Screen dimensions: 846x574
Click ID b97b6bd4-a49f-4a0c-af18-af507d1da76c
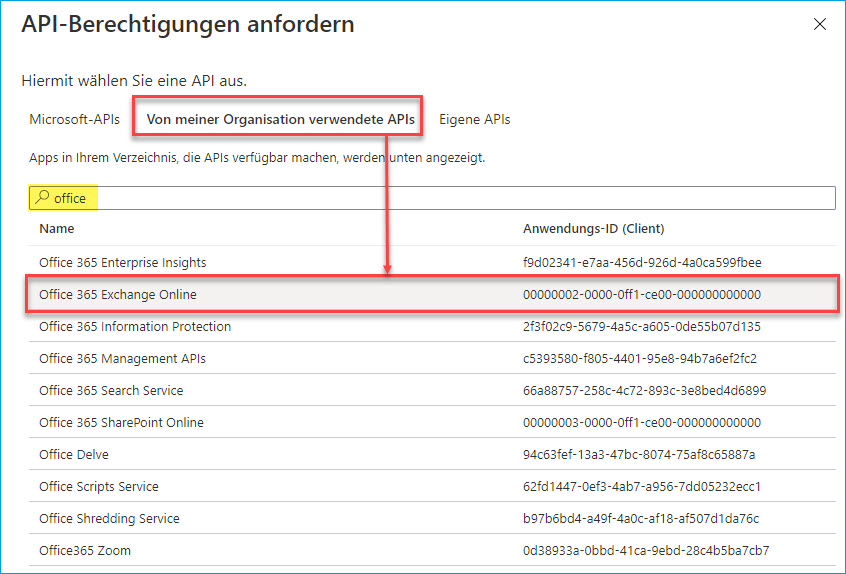tap(641, 518)
